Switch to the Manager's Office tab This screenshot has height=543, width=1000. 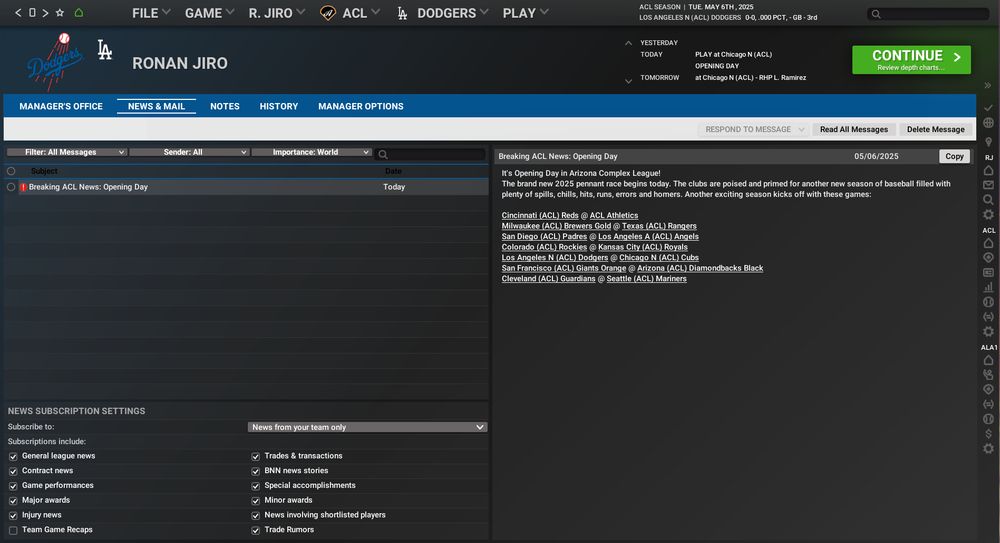61,107
